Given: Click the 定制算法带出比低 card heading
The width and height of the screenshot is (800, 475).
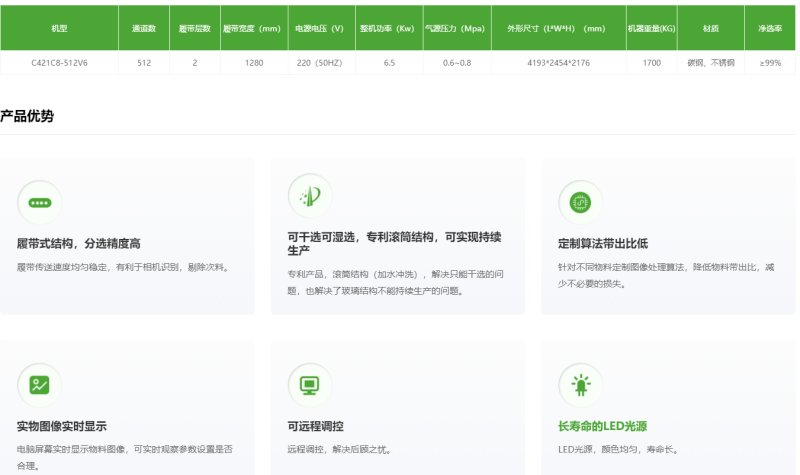Looking at the screenshot, I should coord(603,244).
